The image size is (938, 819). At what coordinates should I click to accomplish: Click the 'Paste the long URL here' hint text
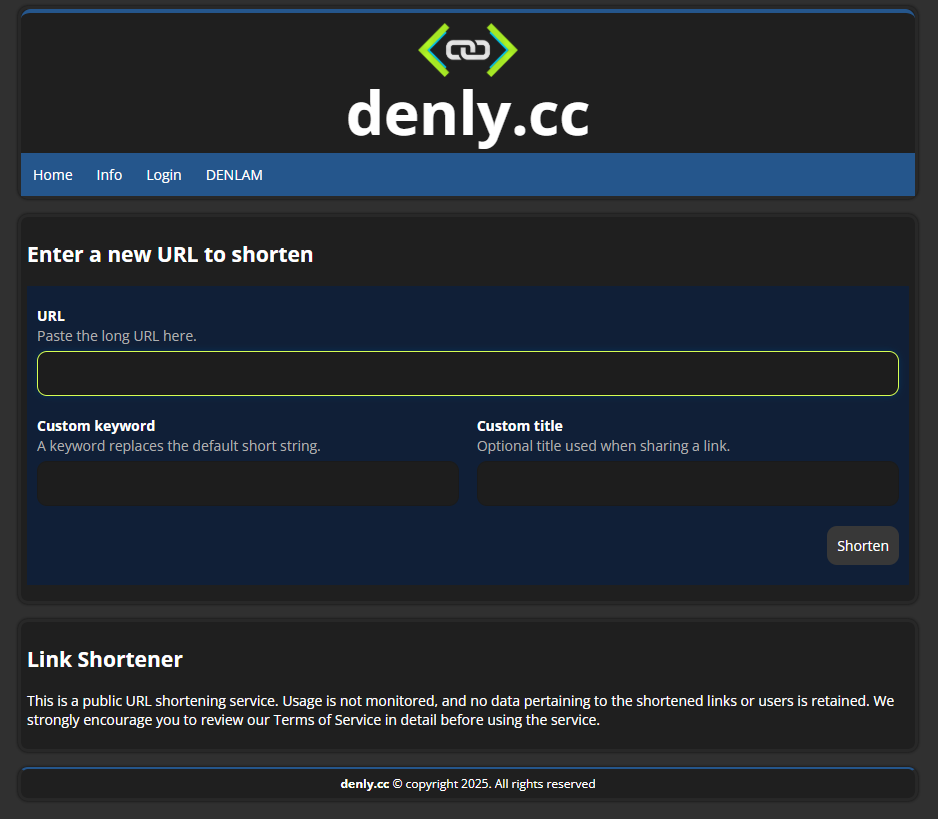pos(116,335)
